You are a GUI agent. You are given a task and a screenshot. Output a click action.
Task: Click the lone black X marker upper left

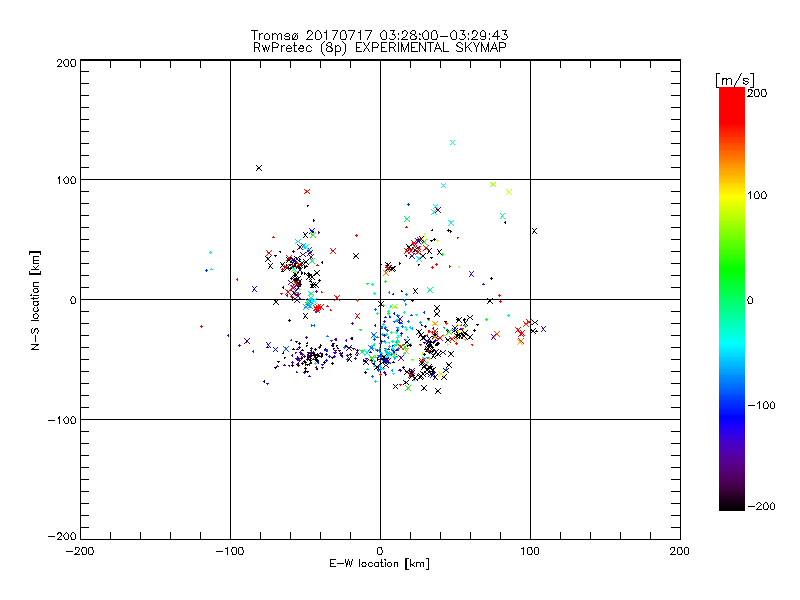click(x=259, y=168)
